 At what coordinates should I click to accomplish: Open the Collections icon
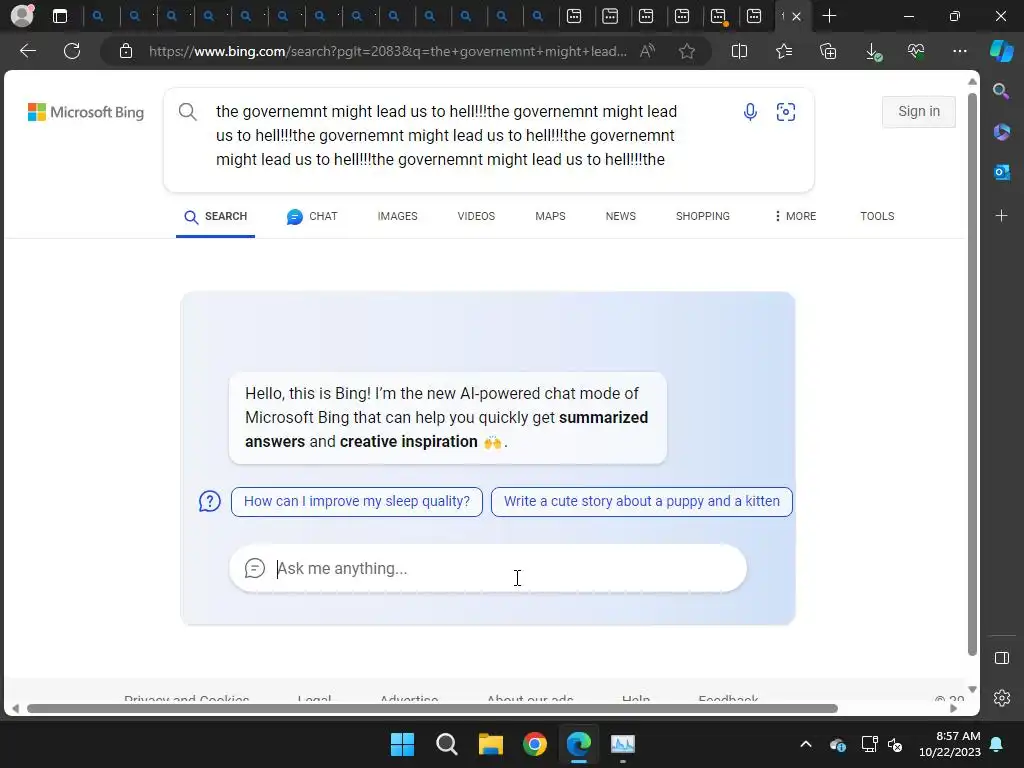[x=828, y=51]
